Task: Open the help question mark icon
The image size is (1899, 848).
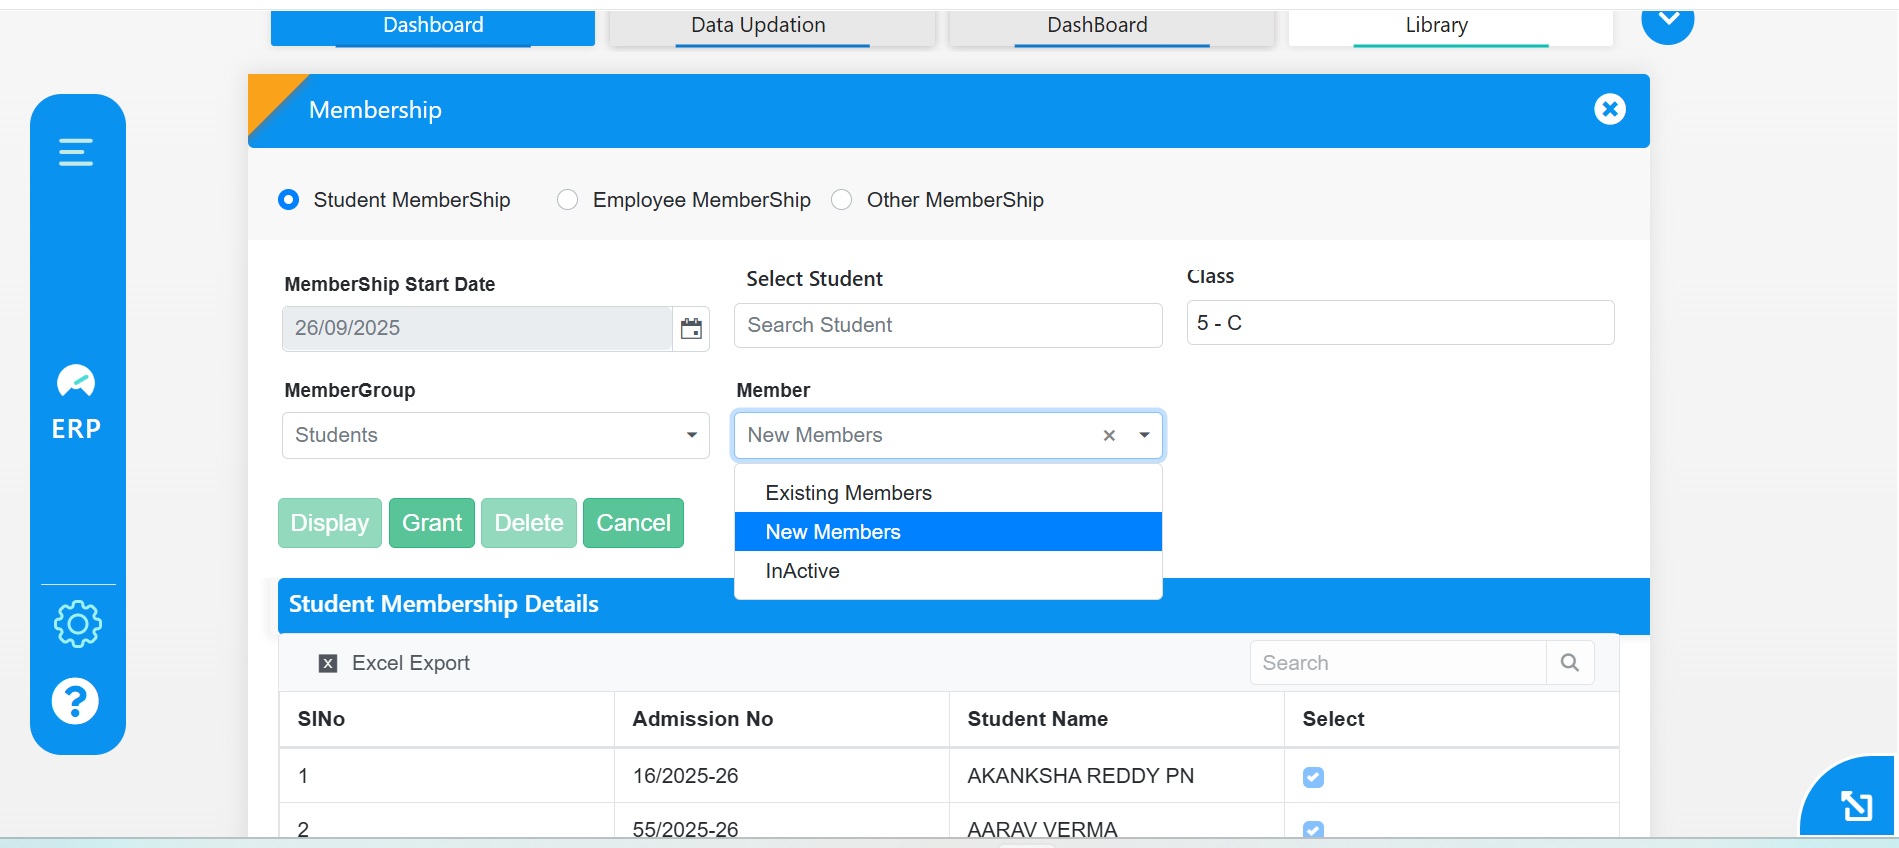Action: point(76,701)
